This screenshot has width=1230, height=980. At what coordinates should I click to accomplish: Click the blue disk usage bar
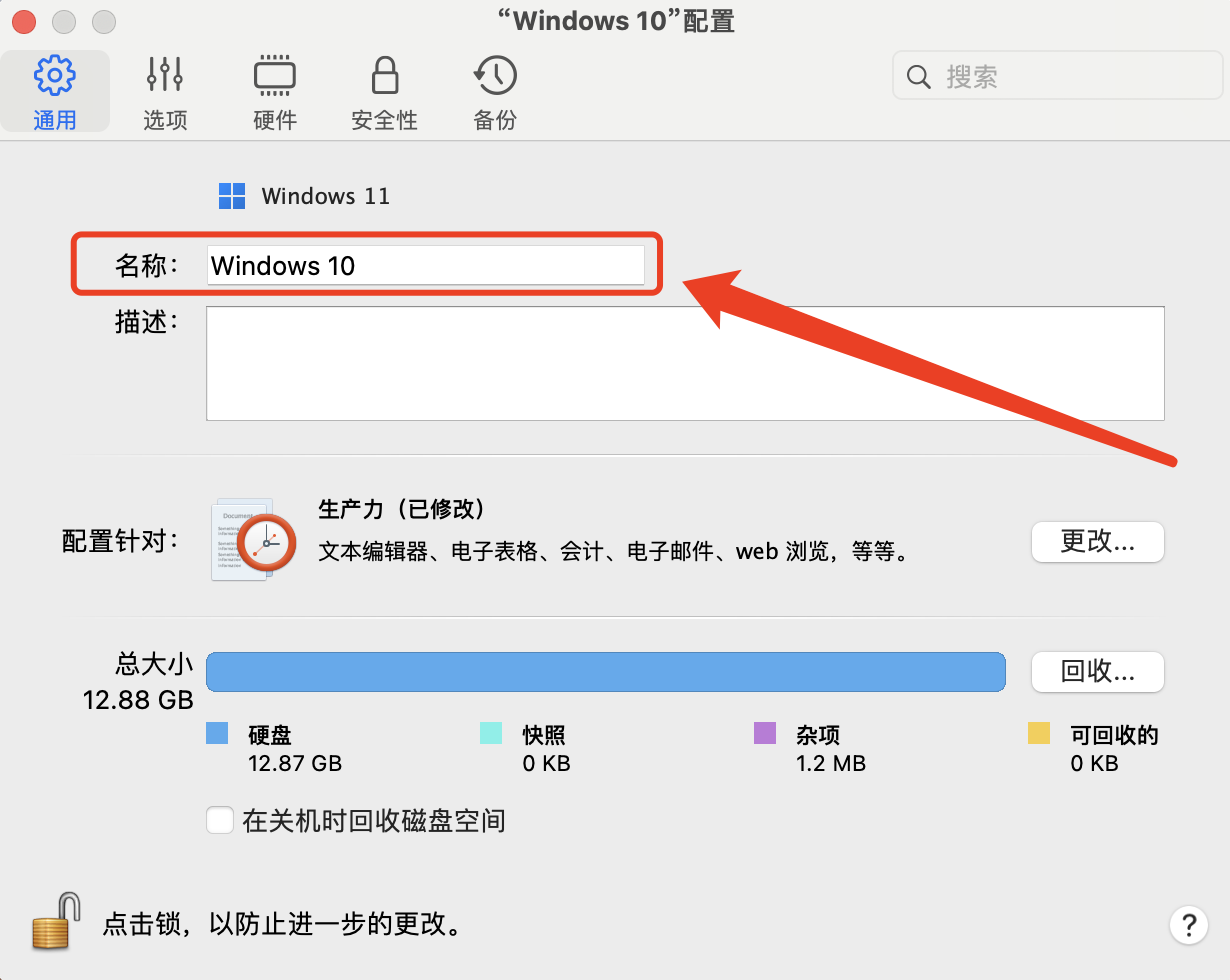pos(605,671)
